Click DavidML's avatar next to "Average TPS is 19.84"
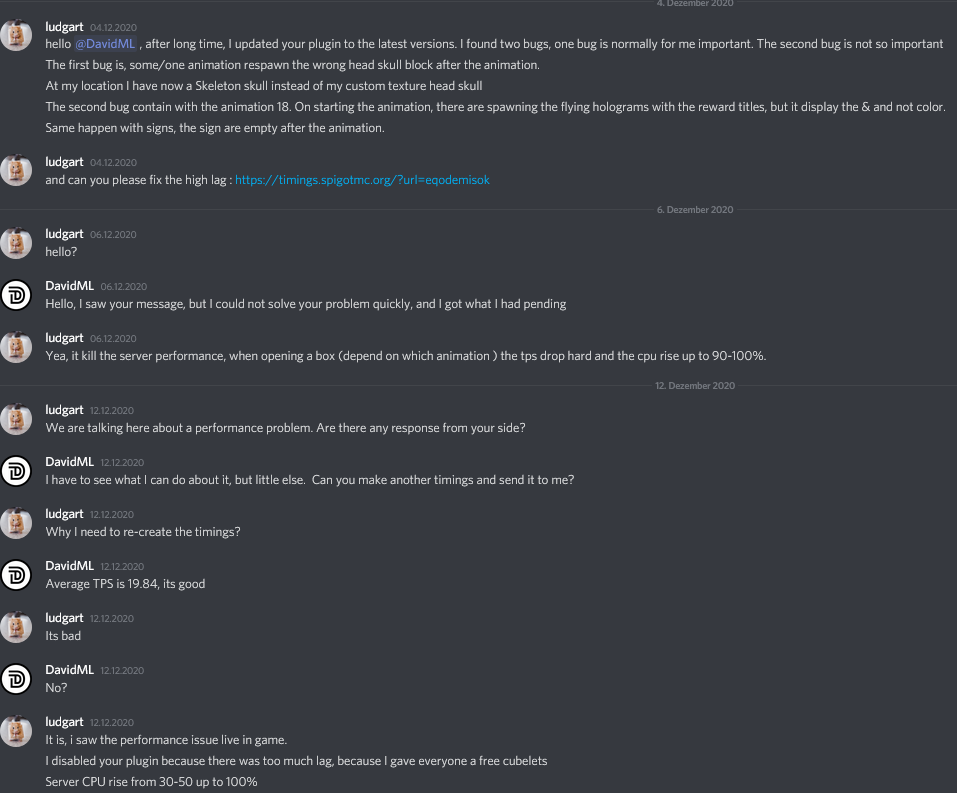Image resolution: width=957 pixels, height=793 pixels. pos(16,574)
